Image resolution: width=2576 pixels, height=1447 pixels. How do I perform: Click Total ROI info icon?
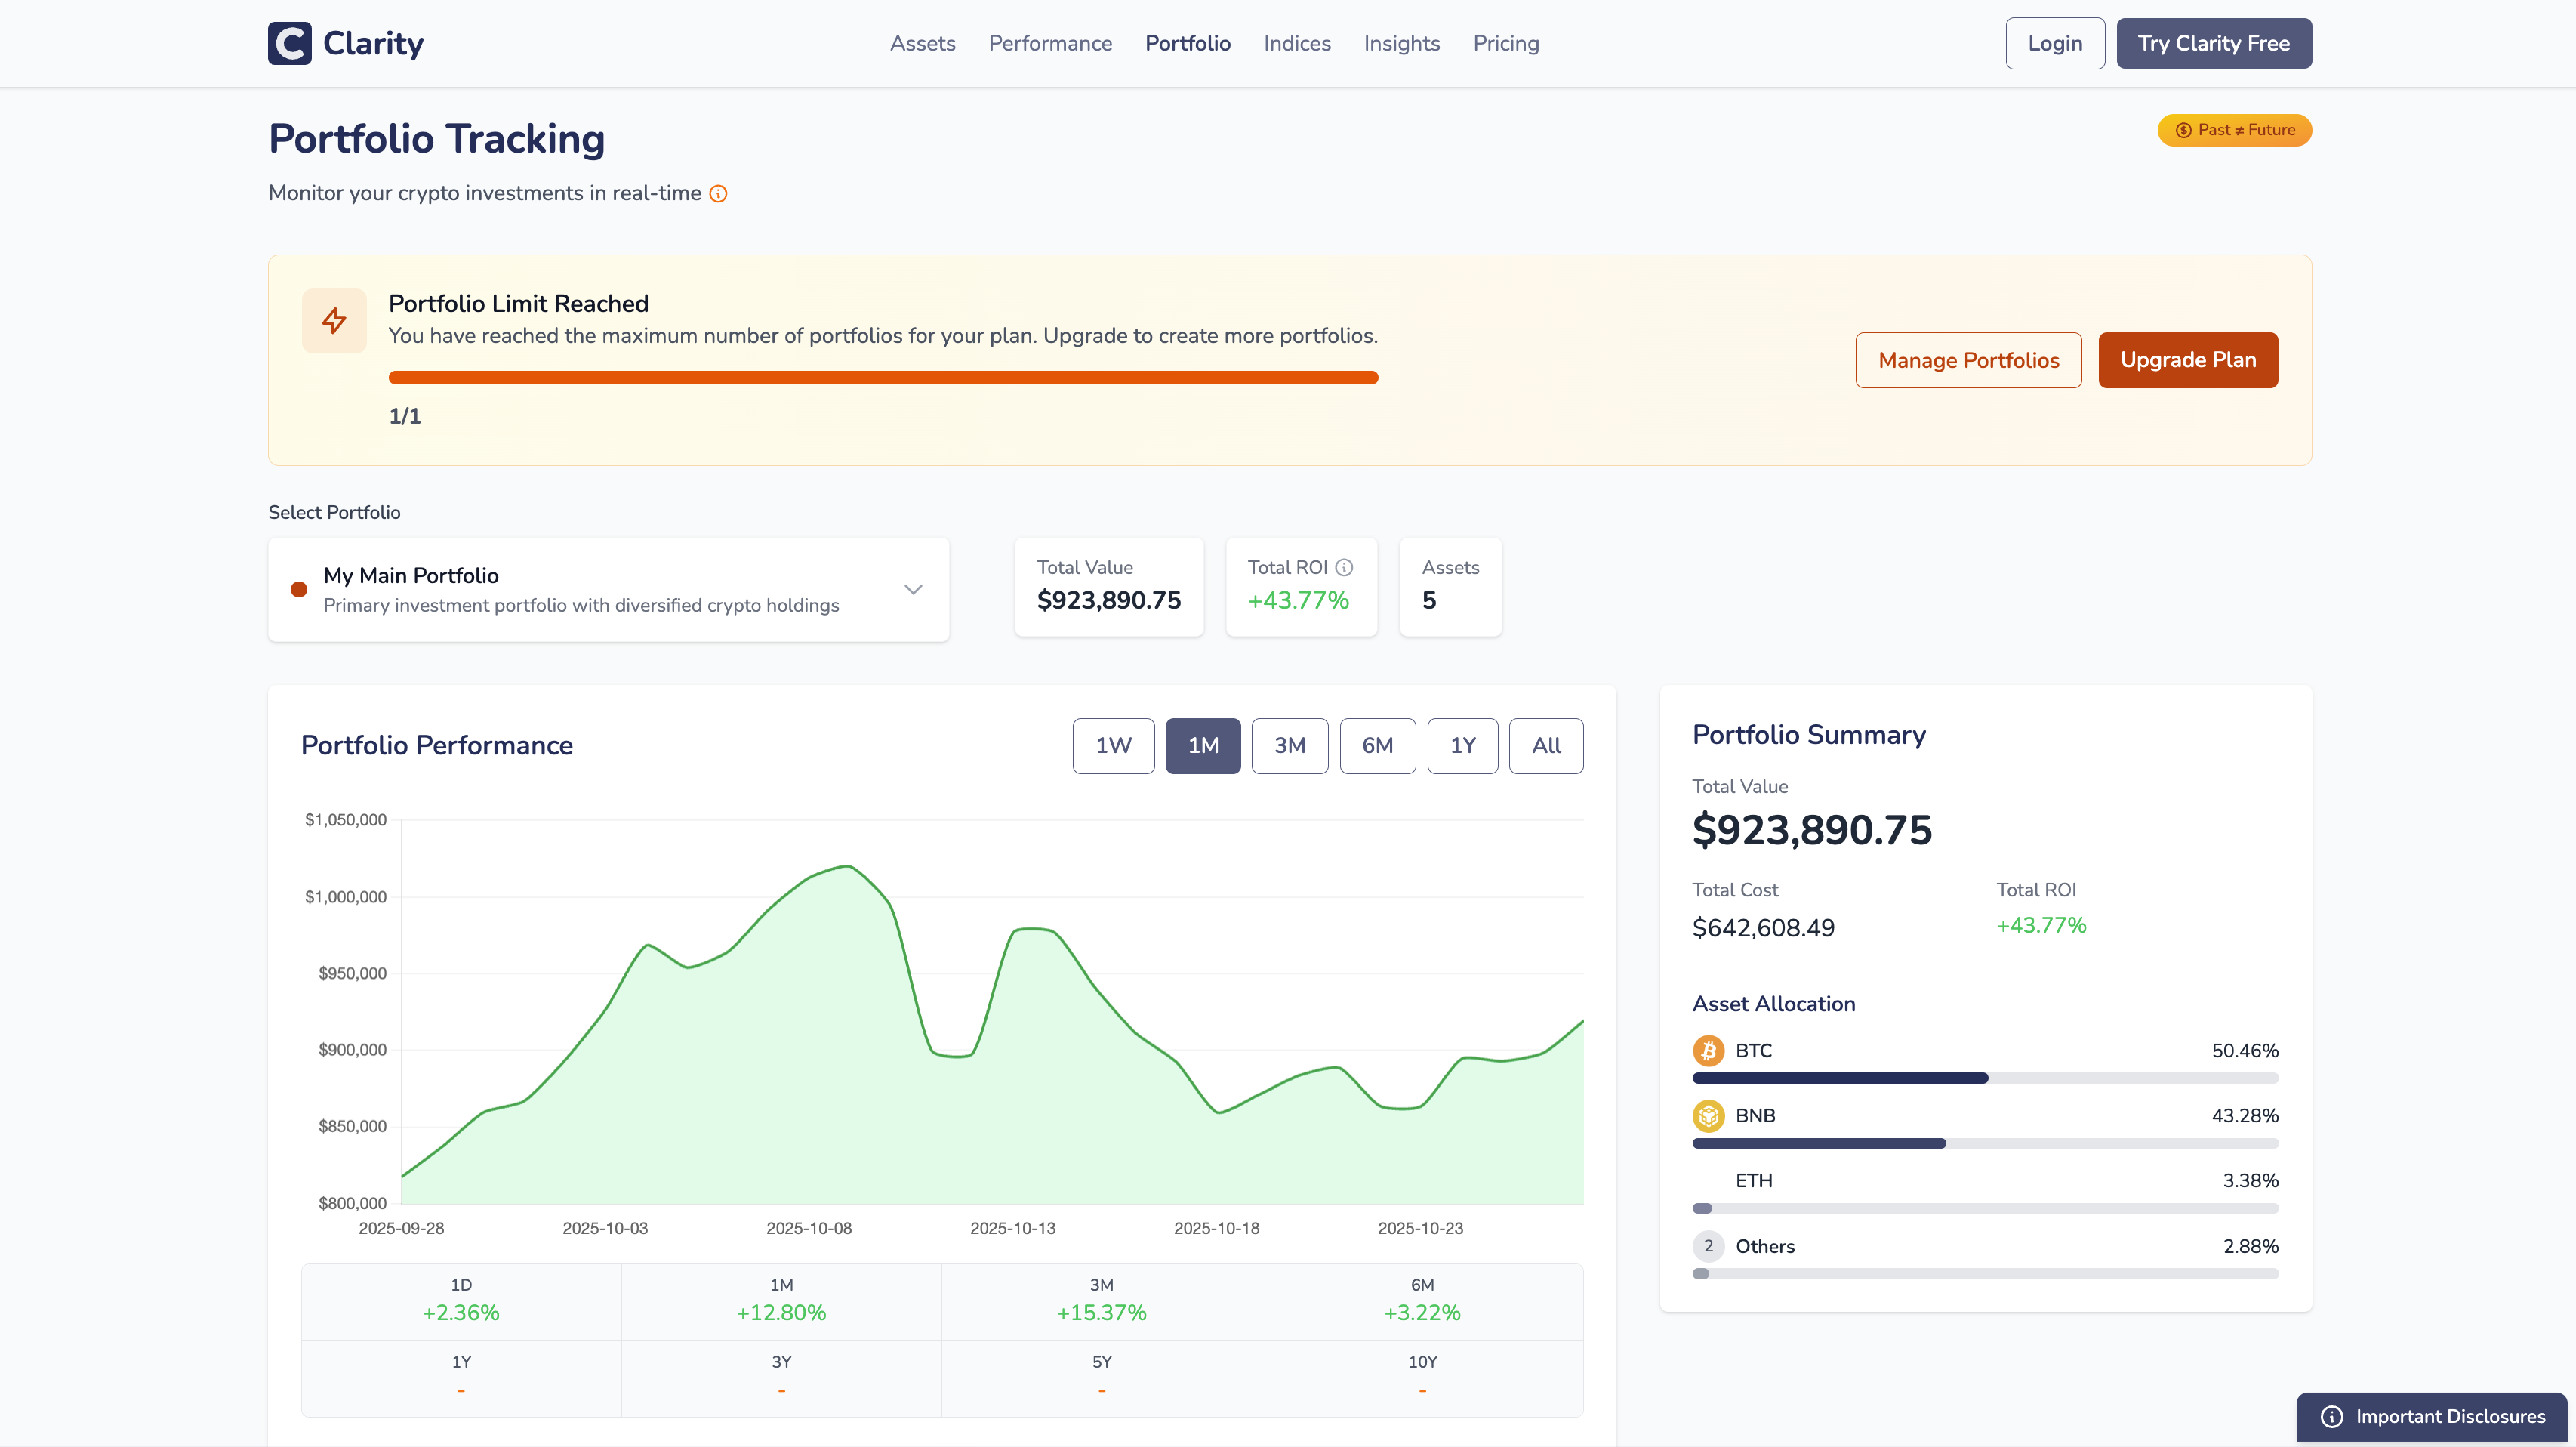click(1344, 567)
